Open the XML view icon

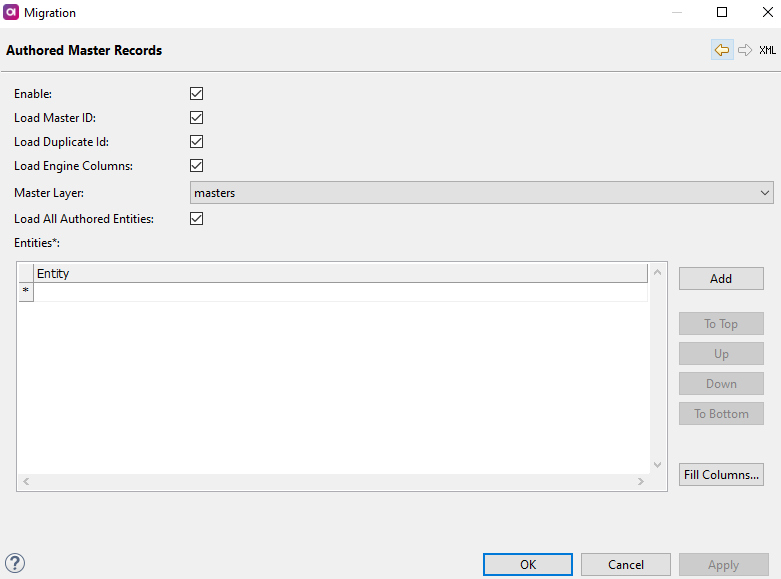767,50
